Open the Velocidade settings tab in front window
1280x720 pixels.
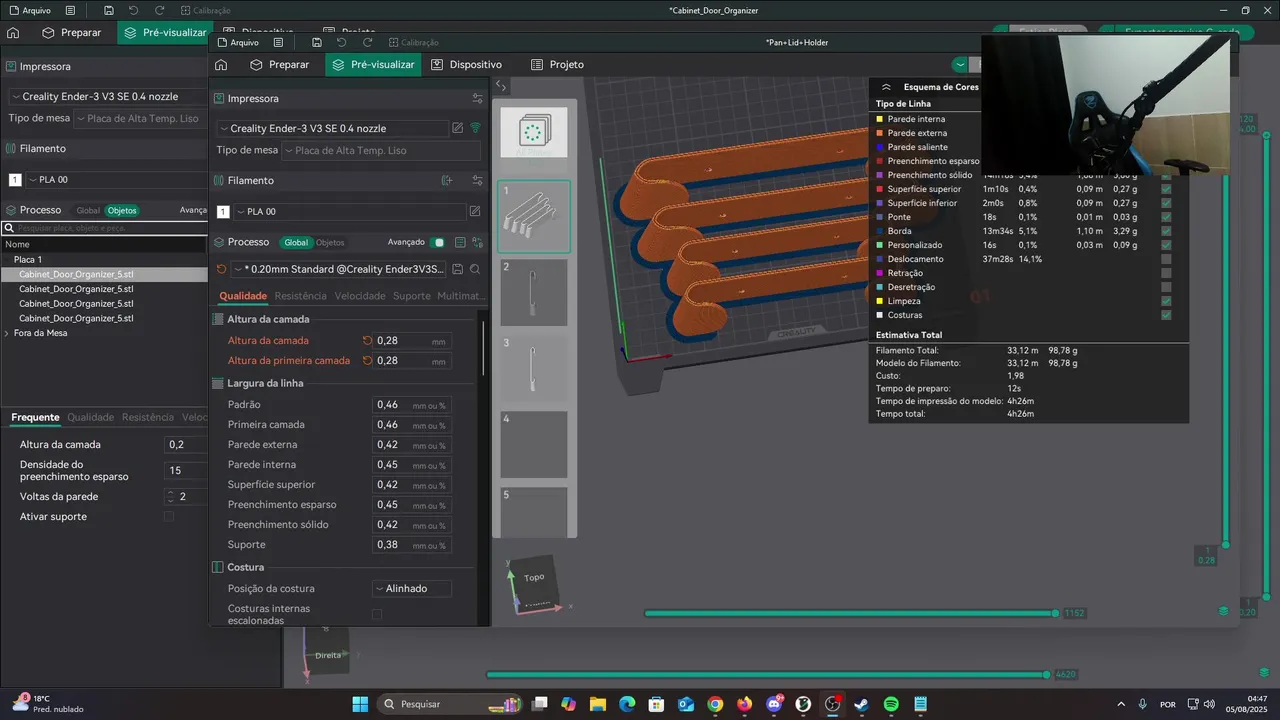point(360,296)
